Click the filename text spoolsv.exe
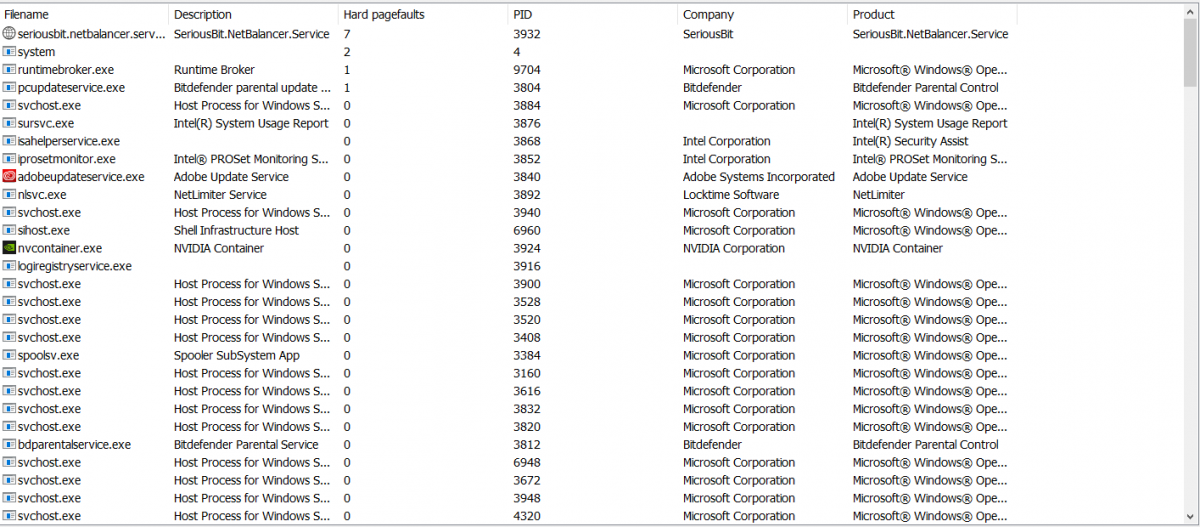This screenshot has width=1200, height=527. [x=48, y=356]
